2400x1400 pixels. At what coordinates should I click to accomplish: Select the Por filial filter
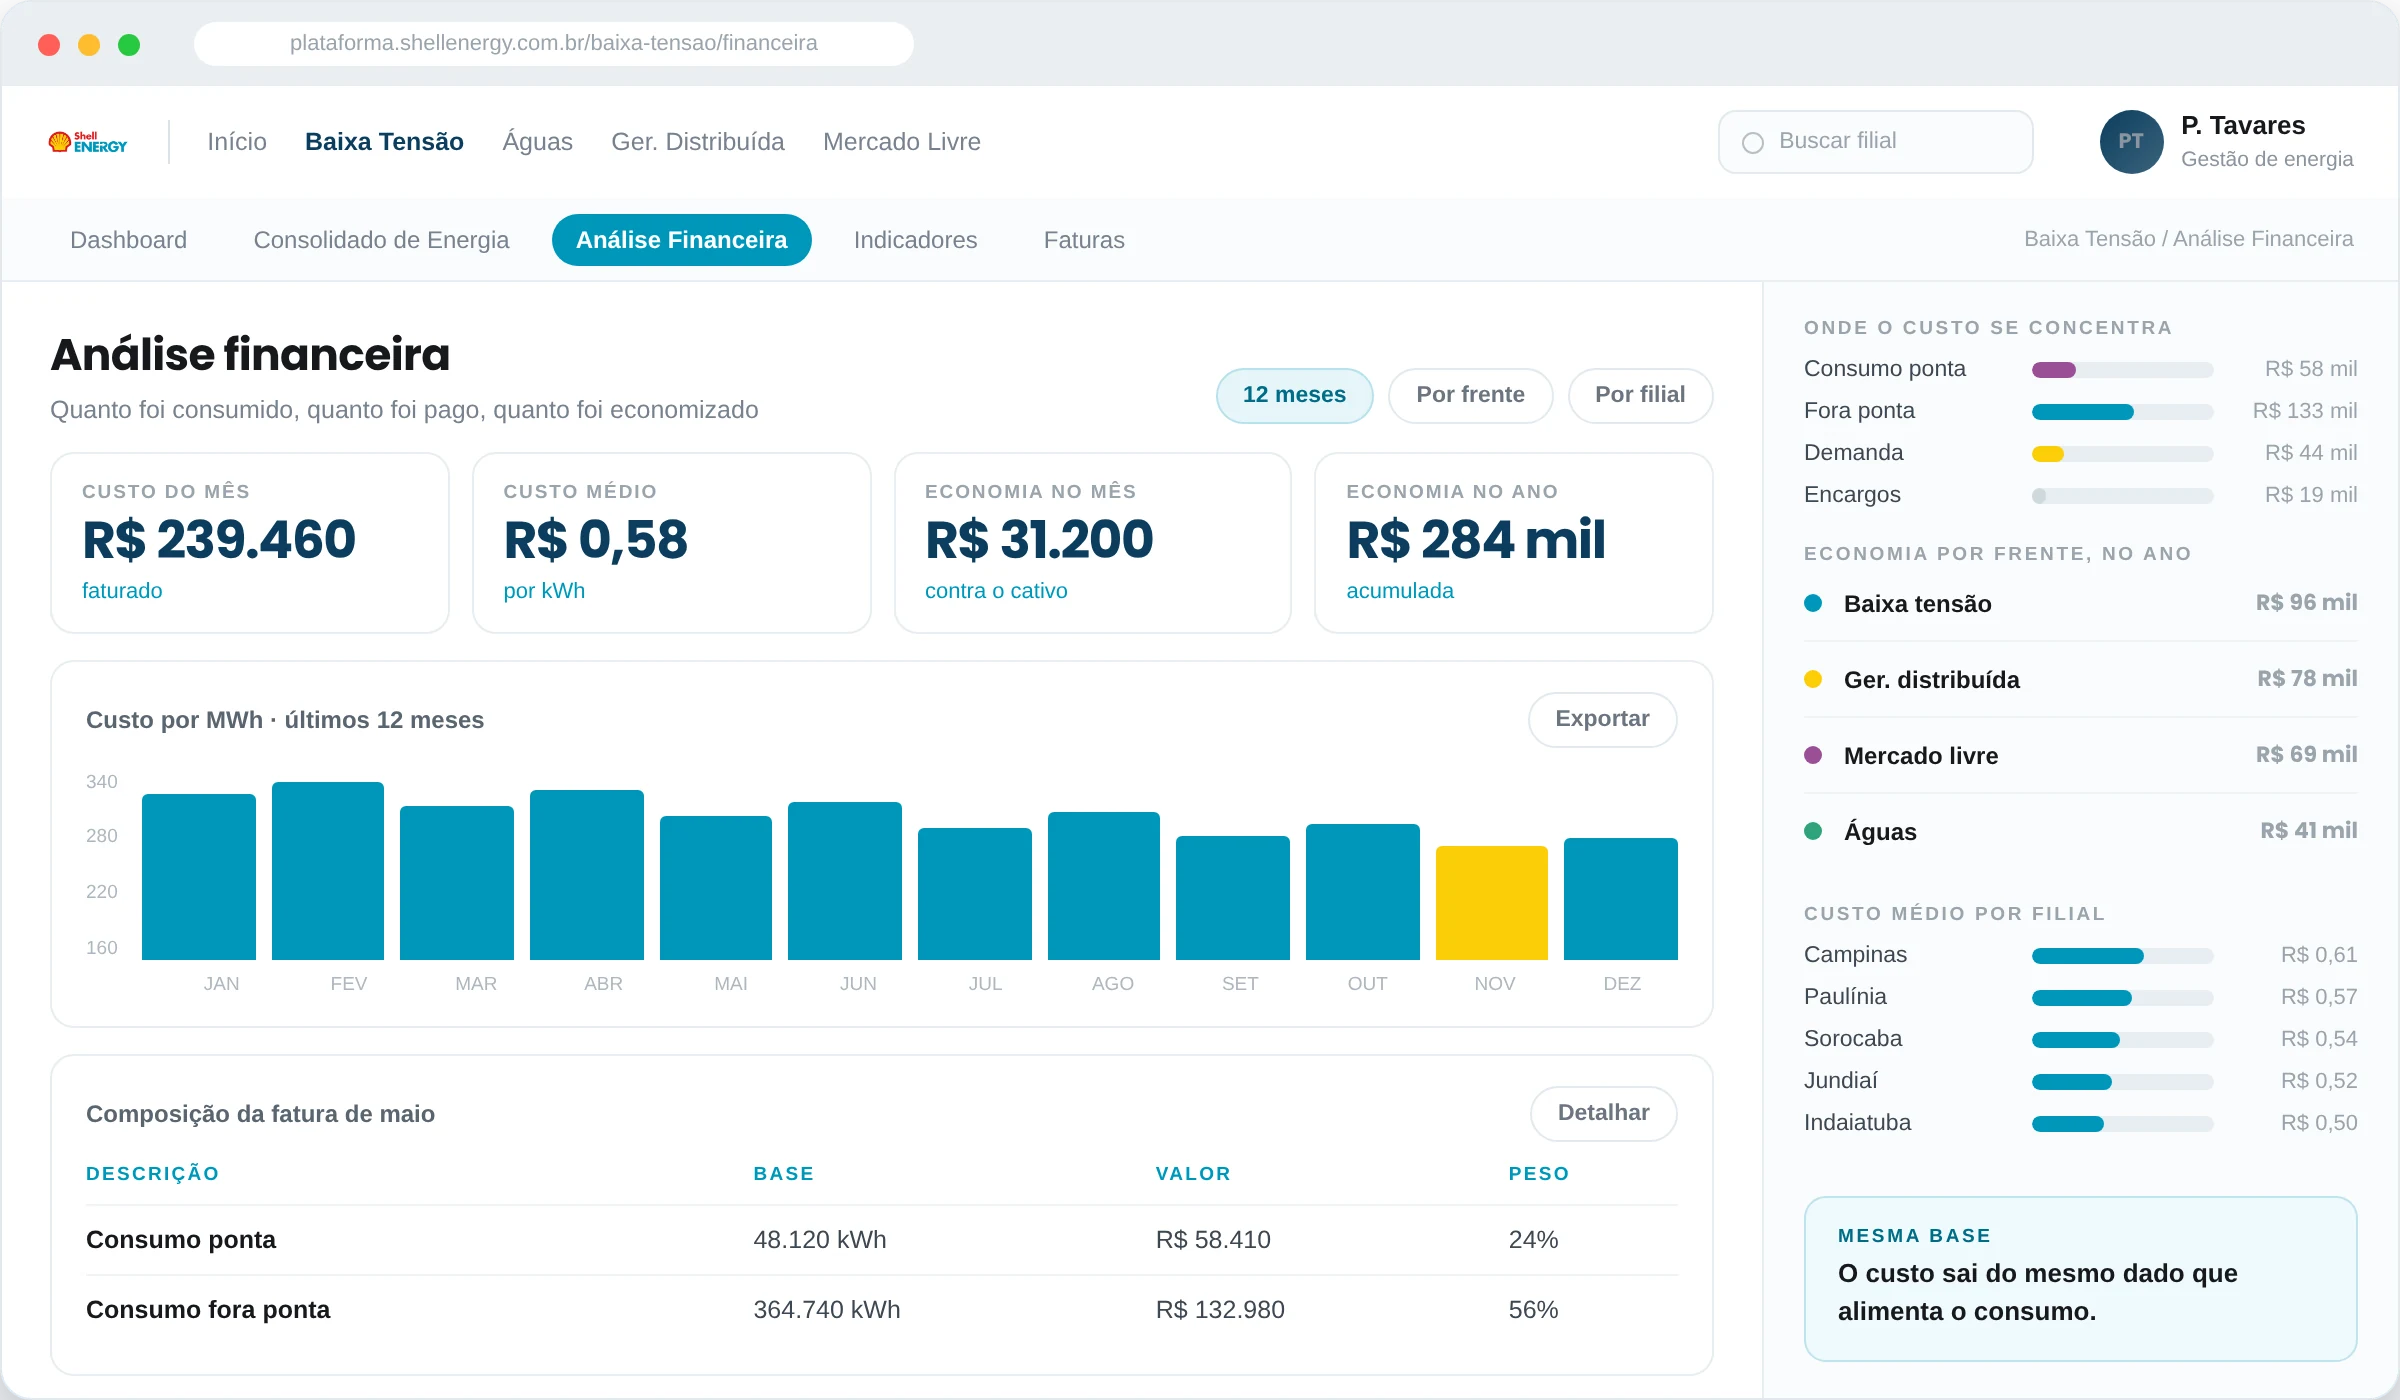pos(1640,395)
